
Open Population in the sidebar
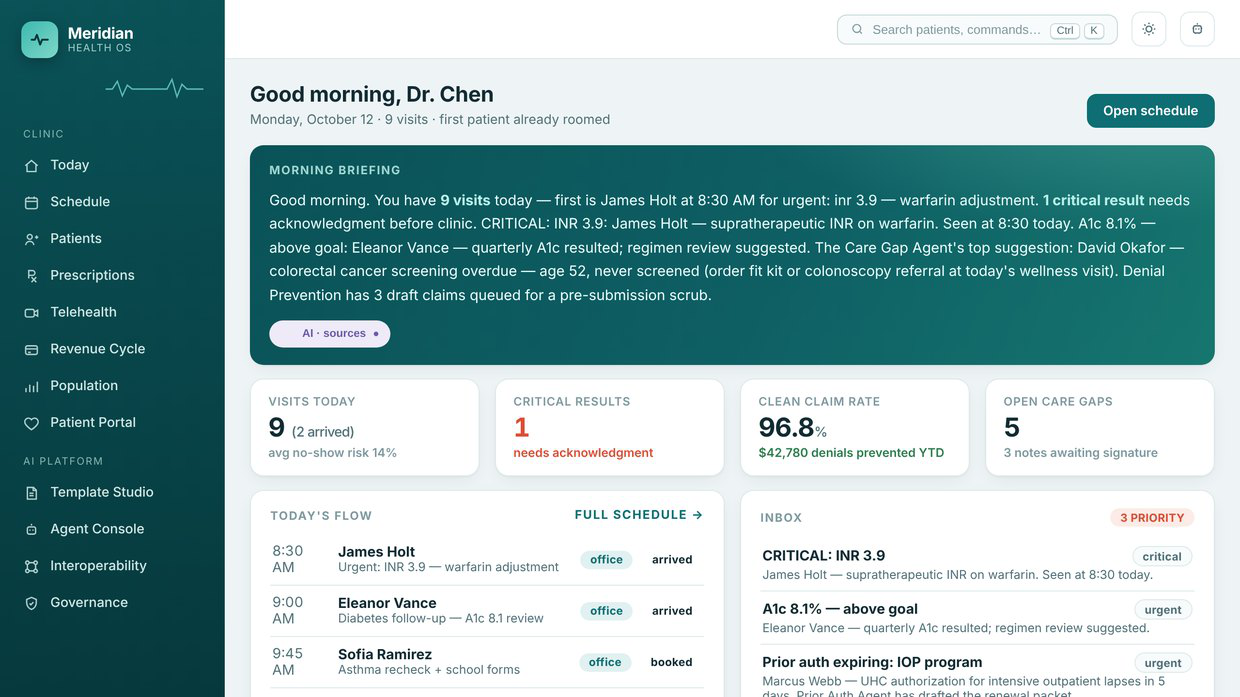point(112,386)
